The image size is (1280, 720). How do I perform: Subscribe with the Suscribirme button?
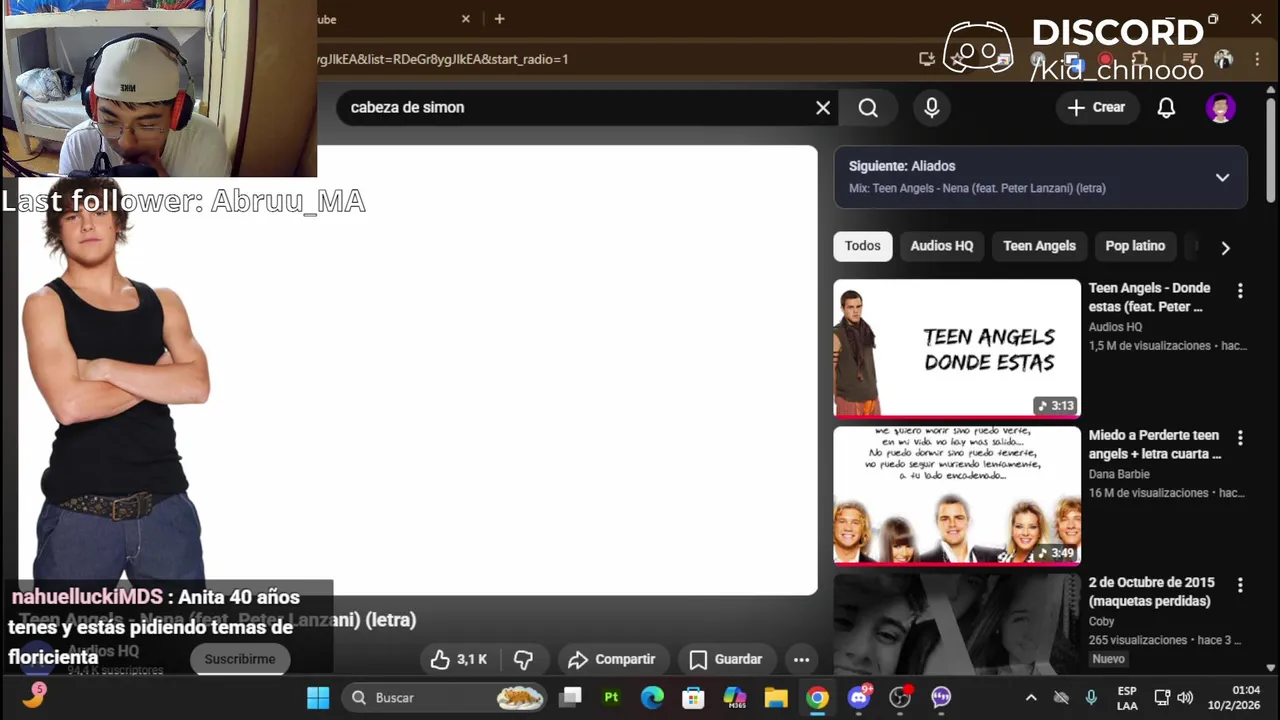click(240, 659)
